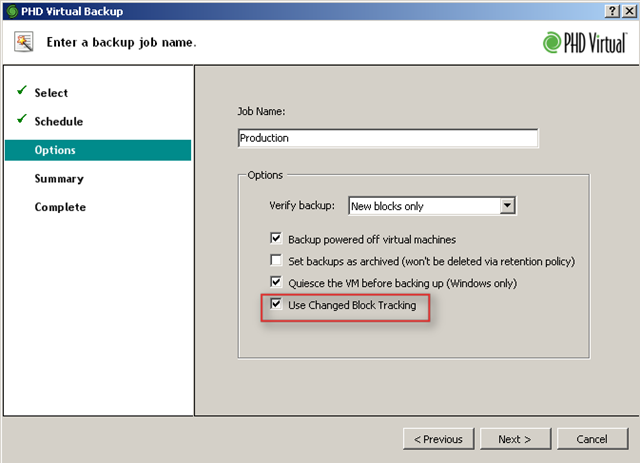Go to the Schedule wizard step
Viewport: 640px width, 463px height.
pos(58,122)
